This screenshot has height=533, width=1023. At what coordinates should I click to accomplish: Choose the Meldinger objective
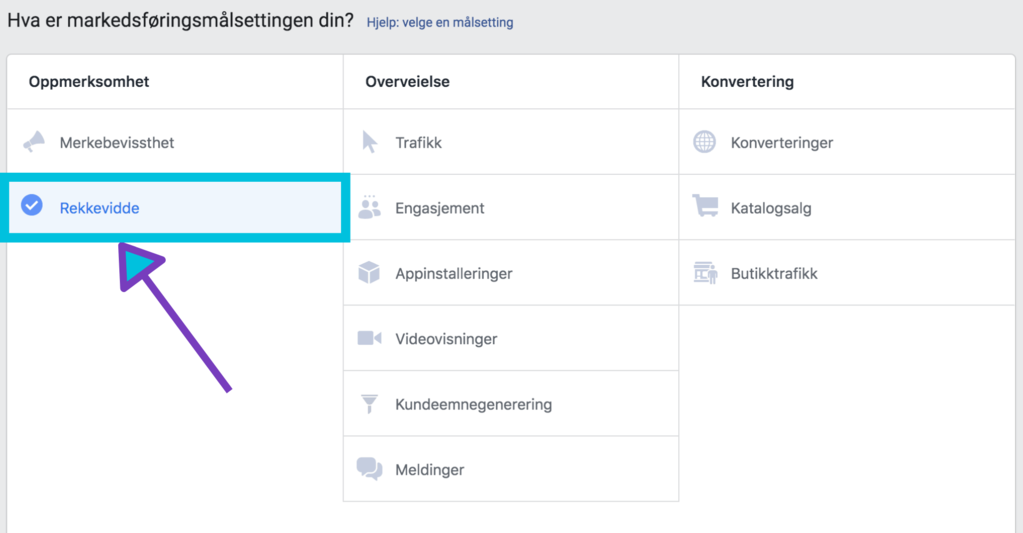pos(429,470)
